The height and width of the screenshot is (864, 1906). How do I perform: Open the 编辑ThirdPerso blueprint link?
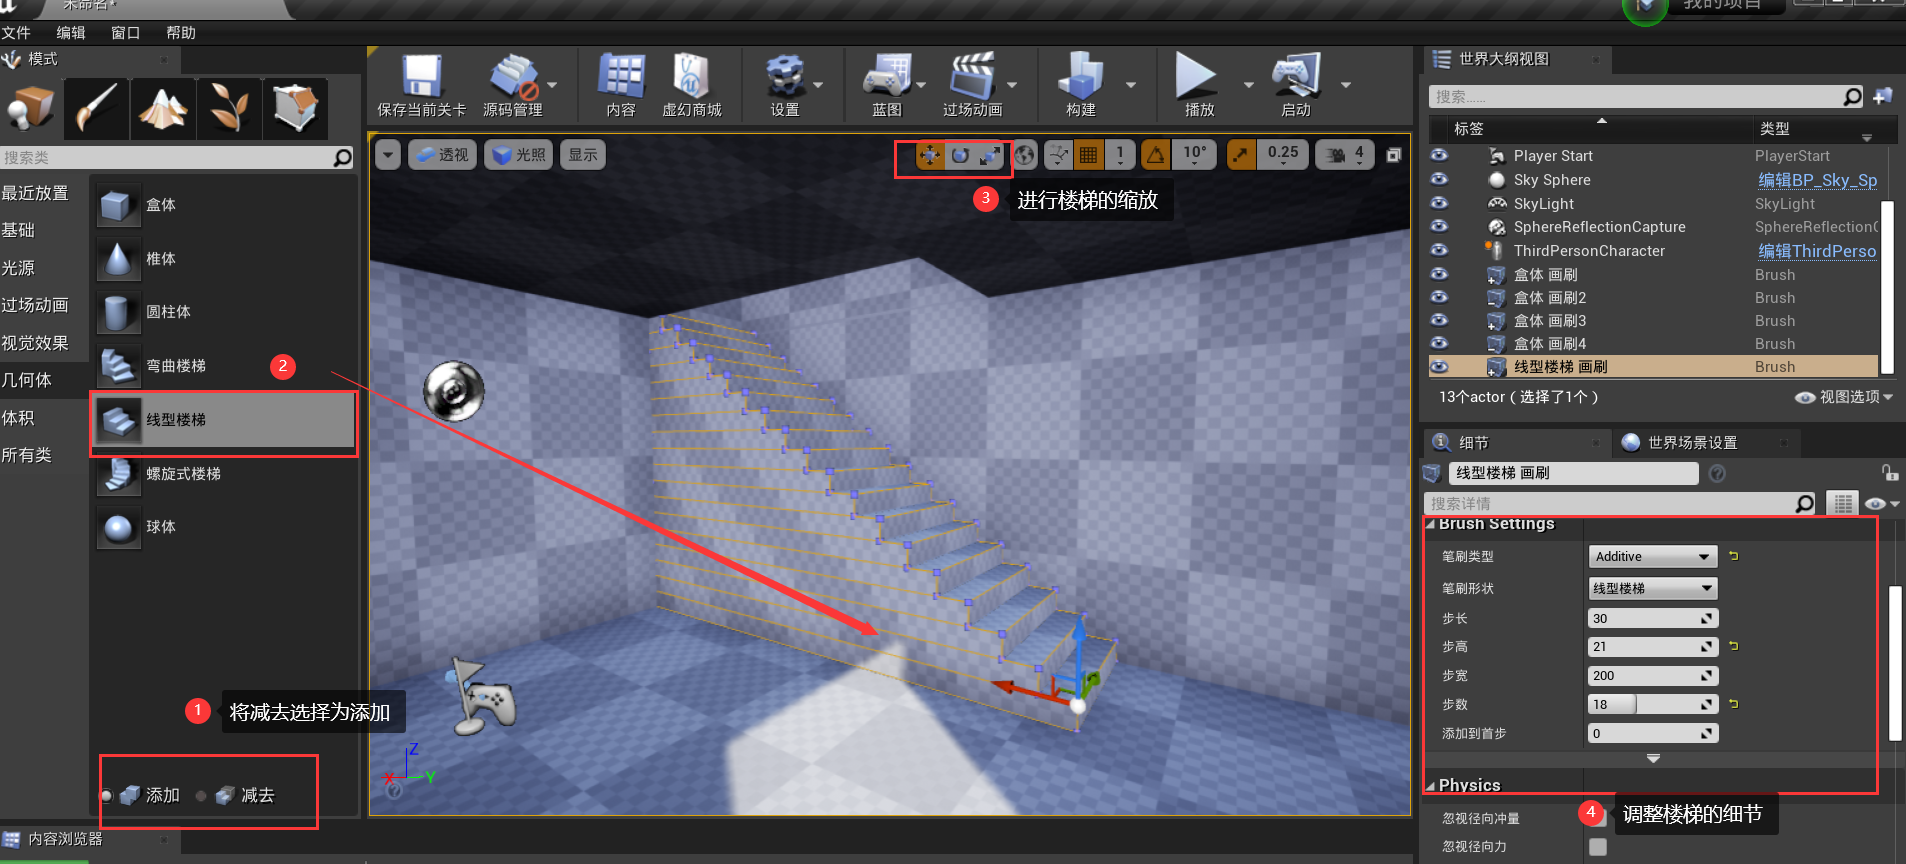tap(1817, 251)
